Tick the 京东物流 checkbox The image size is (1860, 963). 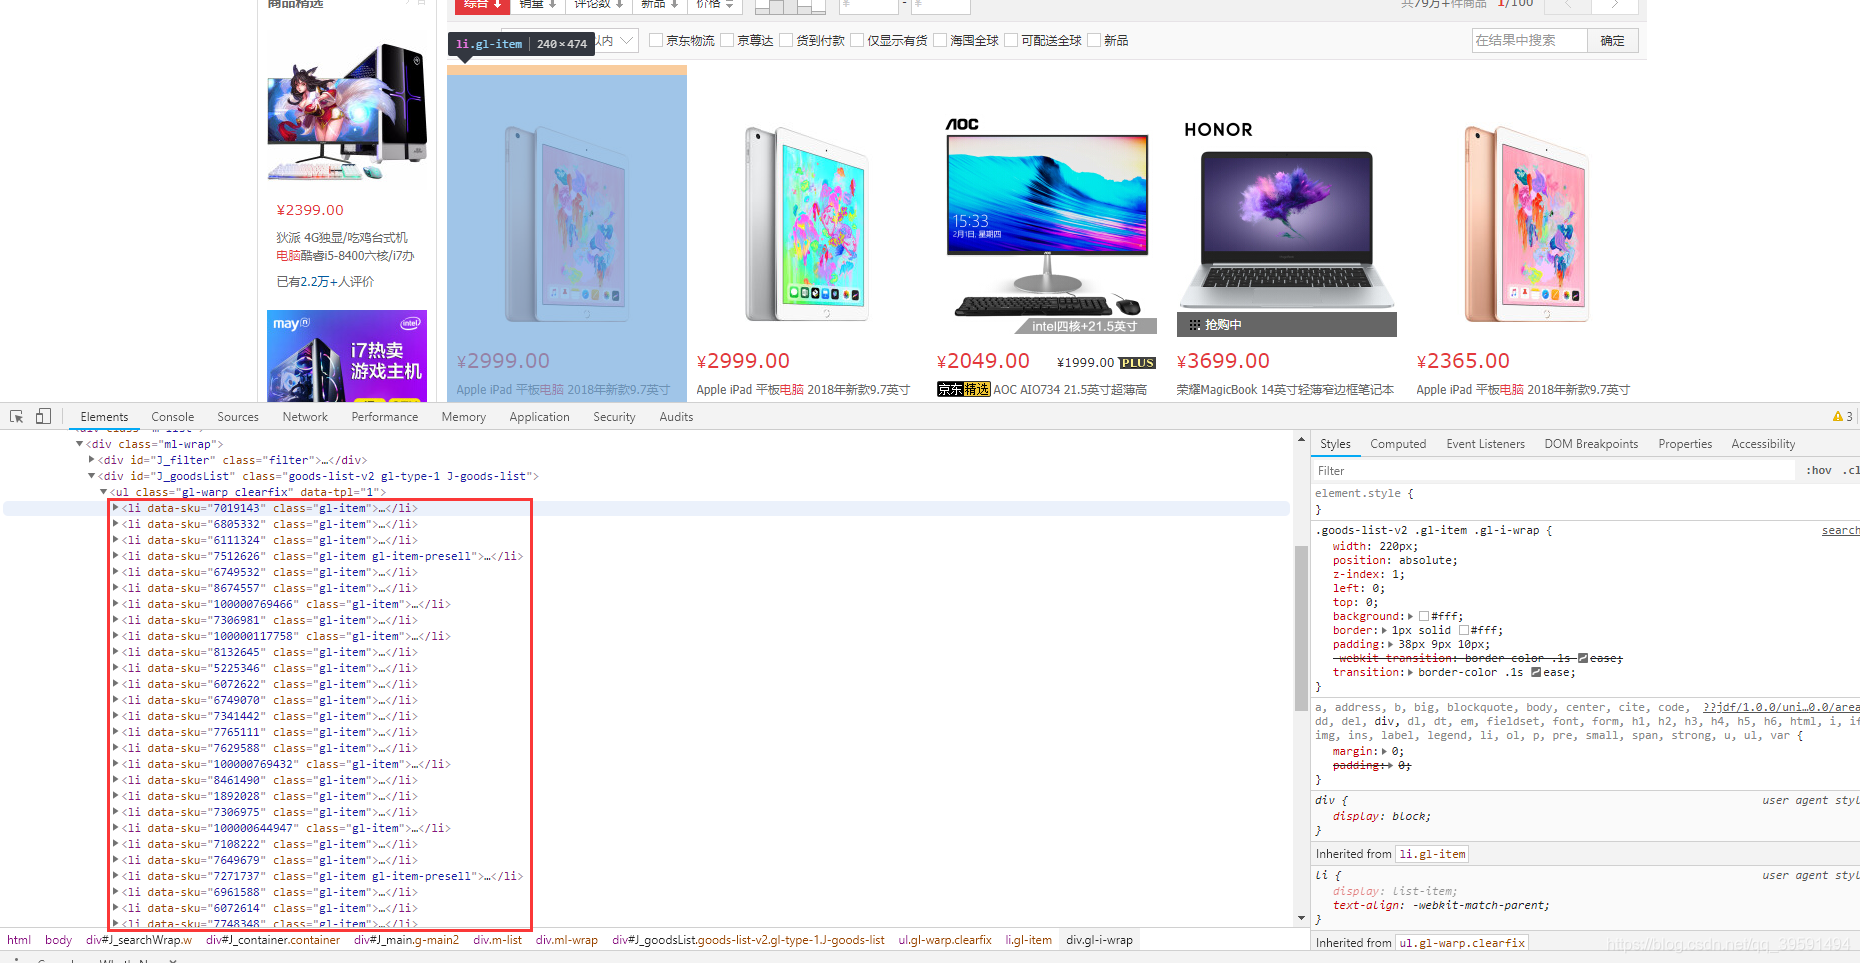point(656,40)
